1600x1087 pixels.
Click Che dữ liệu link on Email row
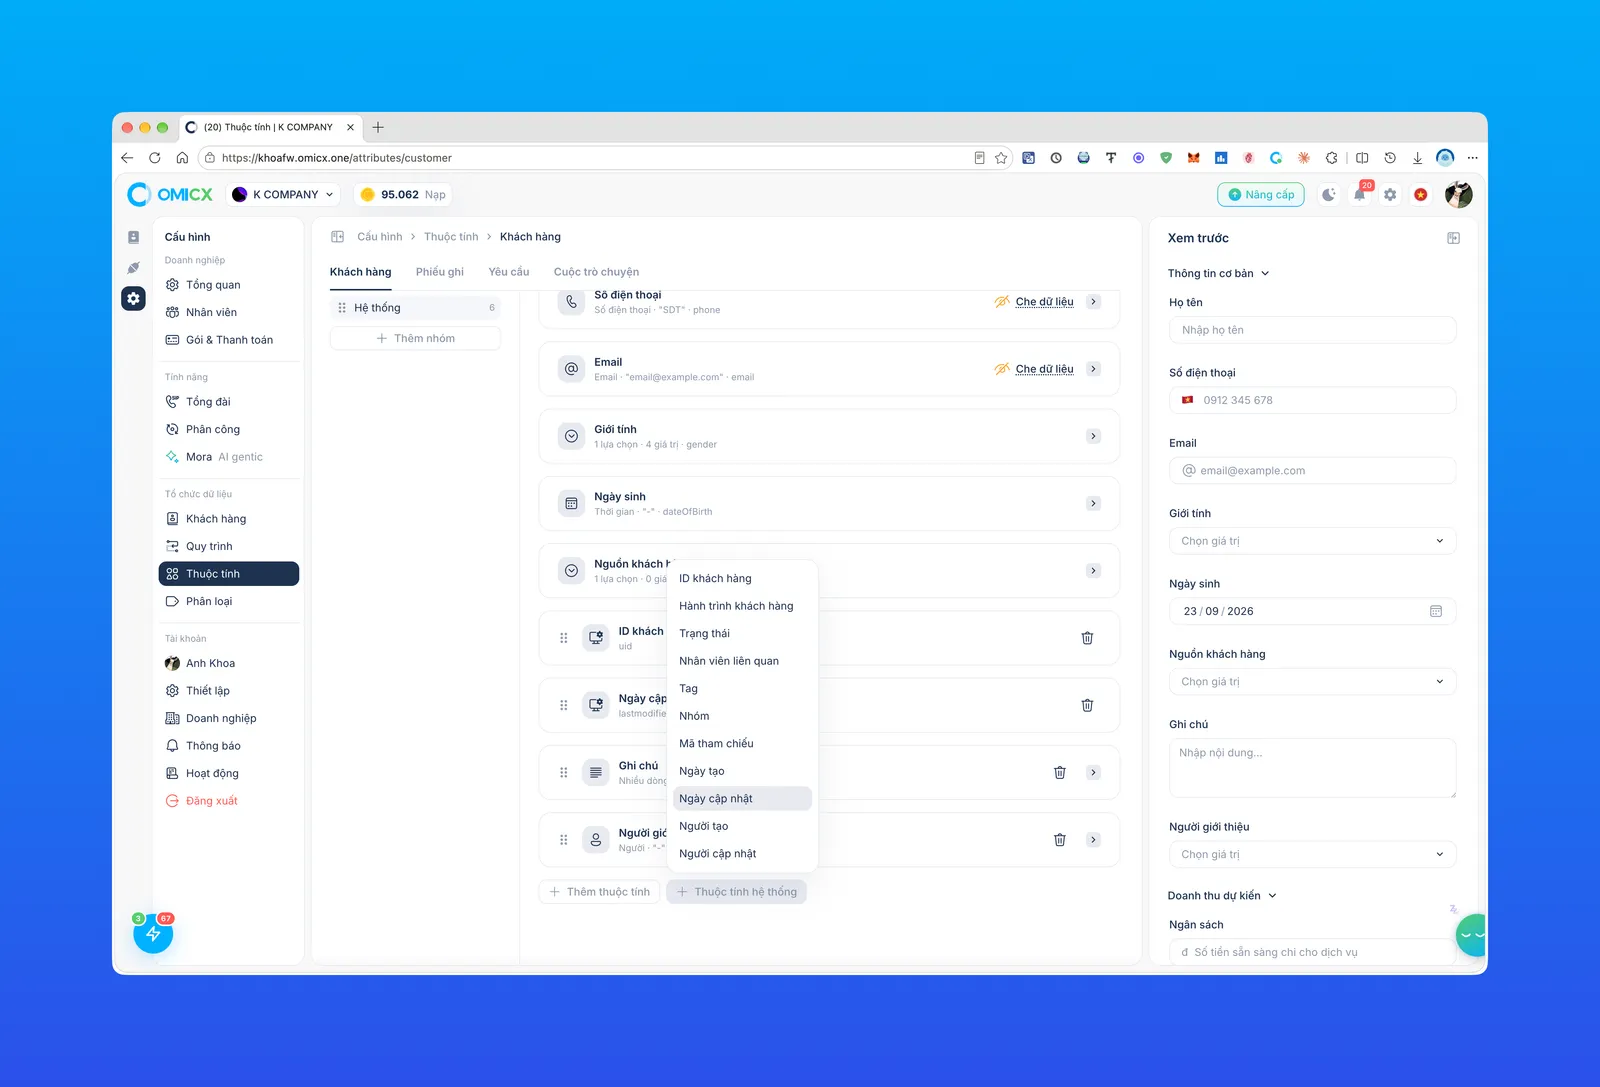point(1044,369)
